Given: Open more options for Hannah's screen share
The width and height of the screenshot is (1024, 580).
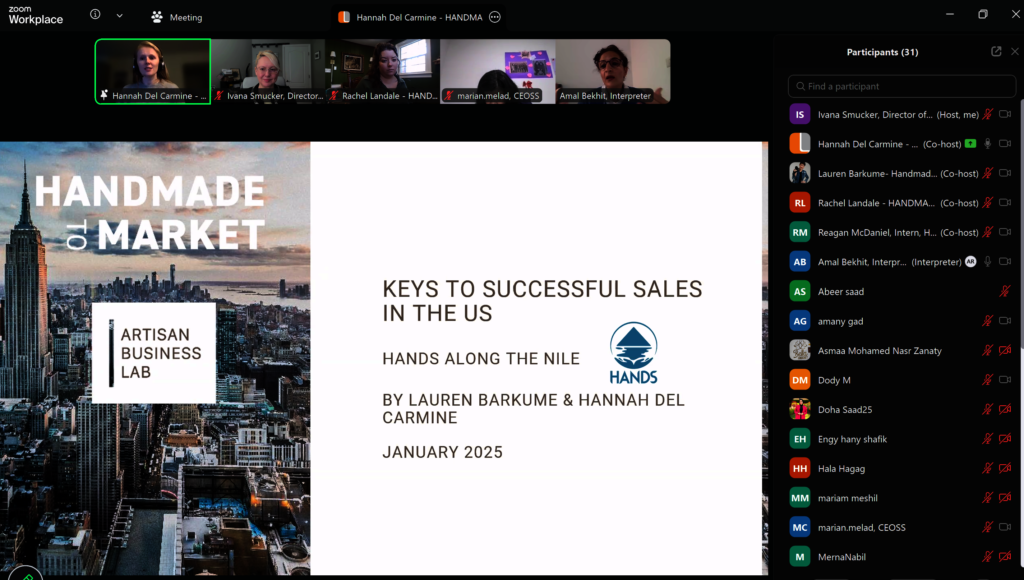Looking at the screenshot, I should 494,17.
